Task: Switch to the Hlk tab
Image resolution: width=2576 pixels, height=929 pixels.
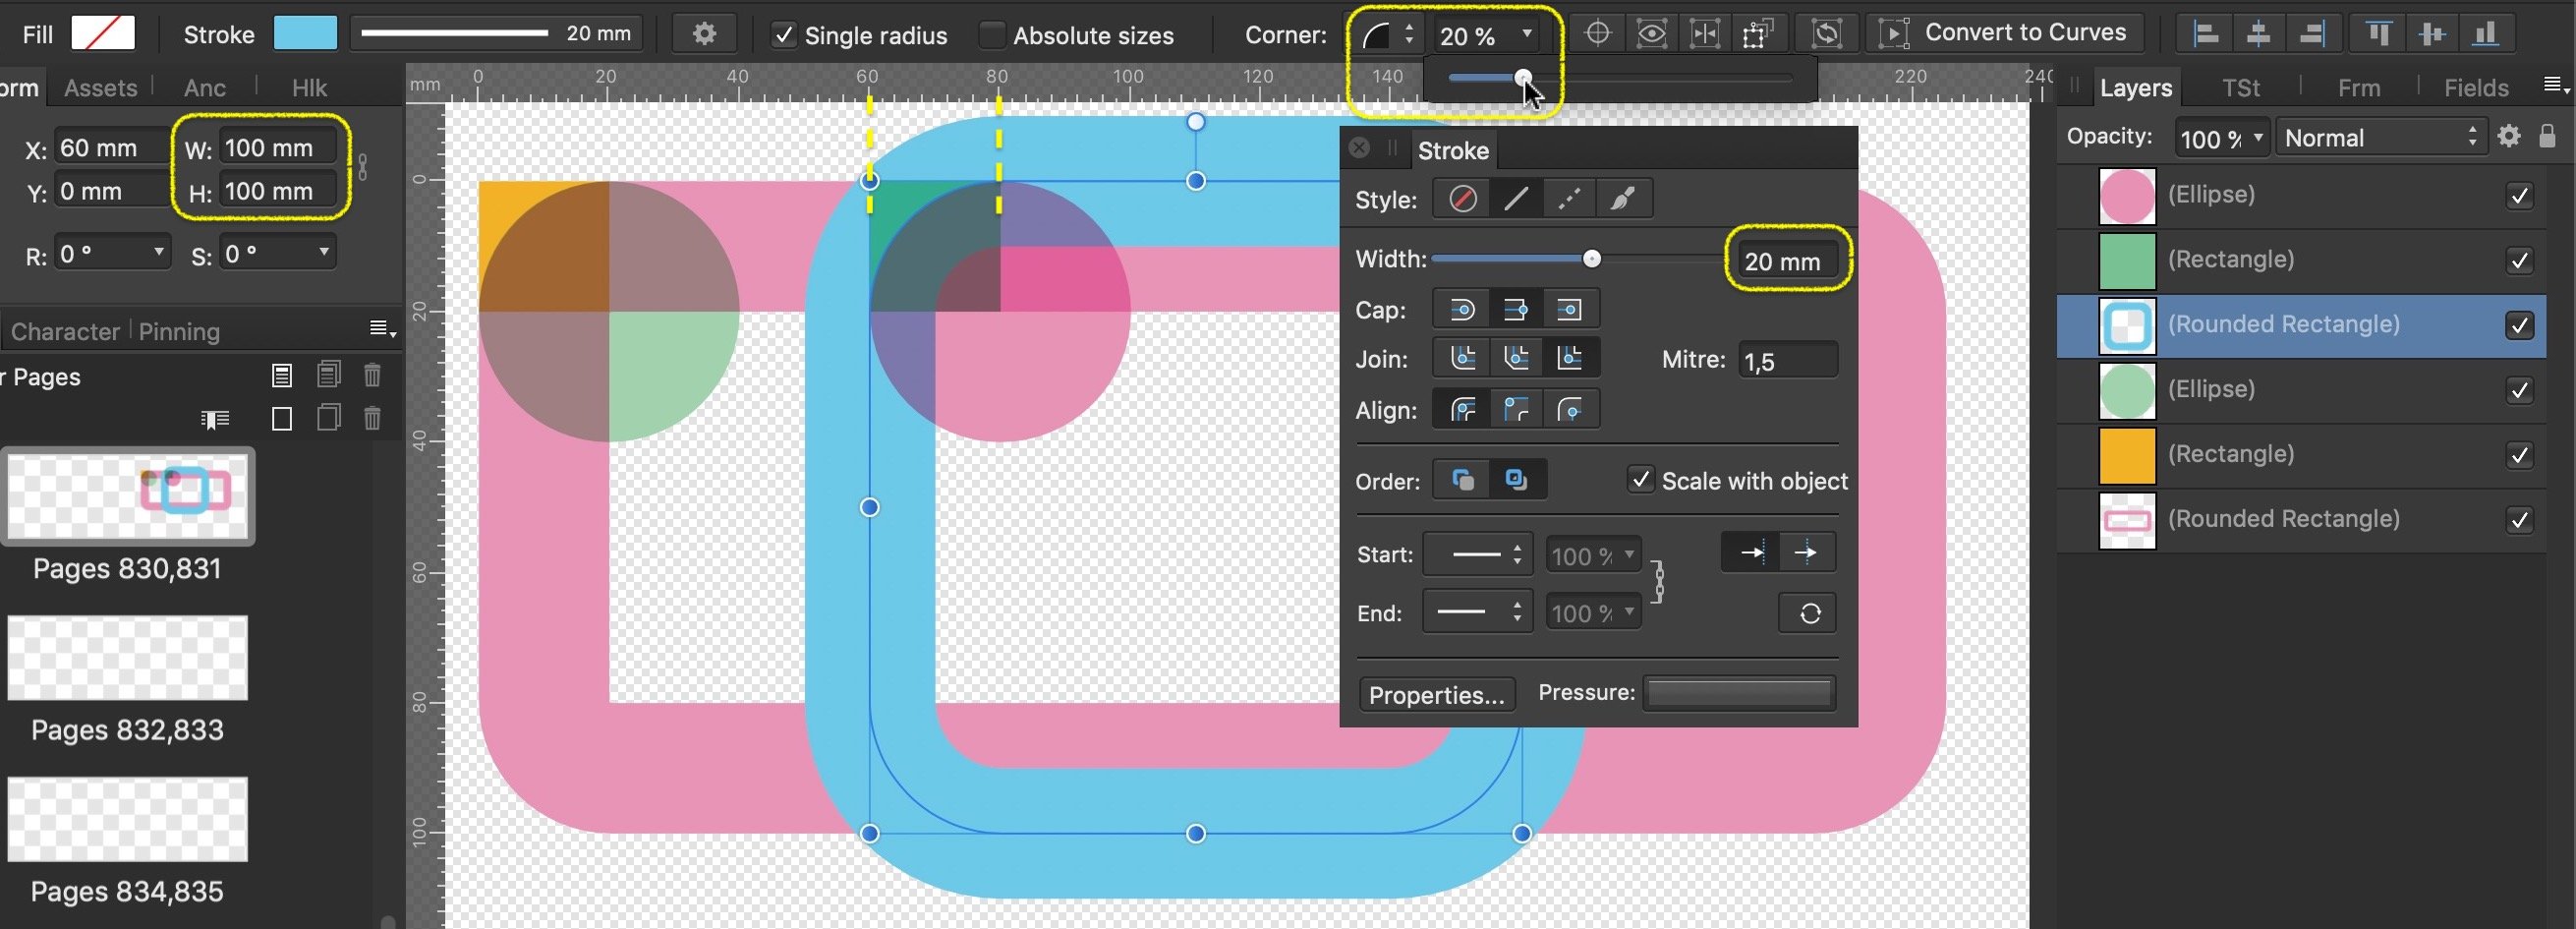Action: pos(309,88)
